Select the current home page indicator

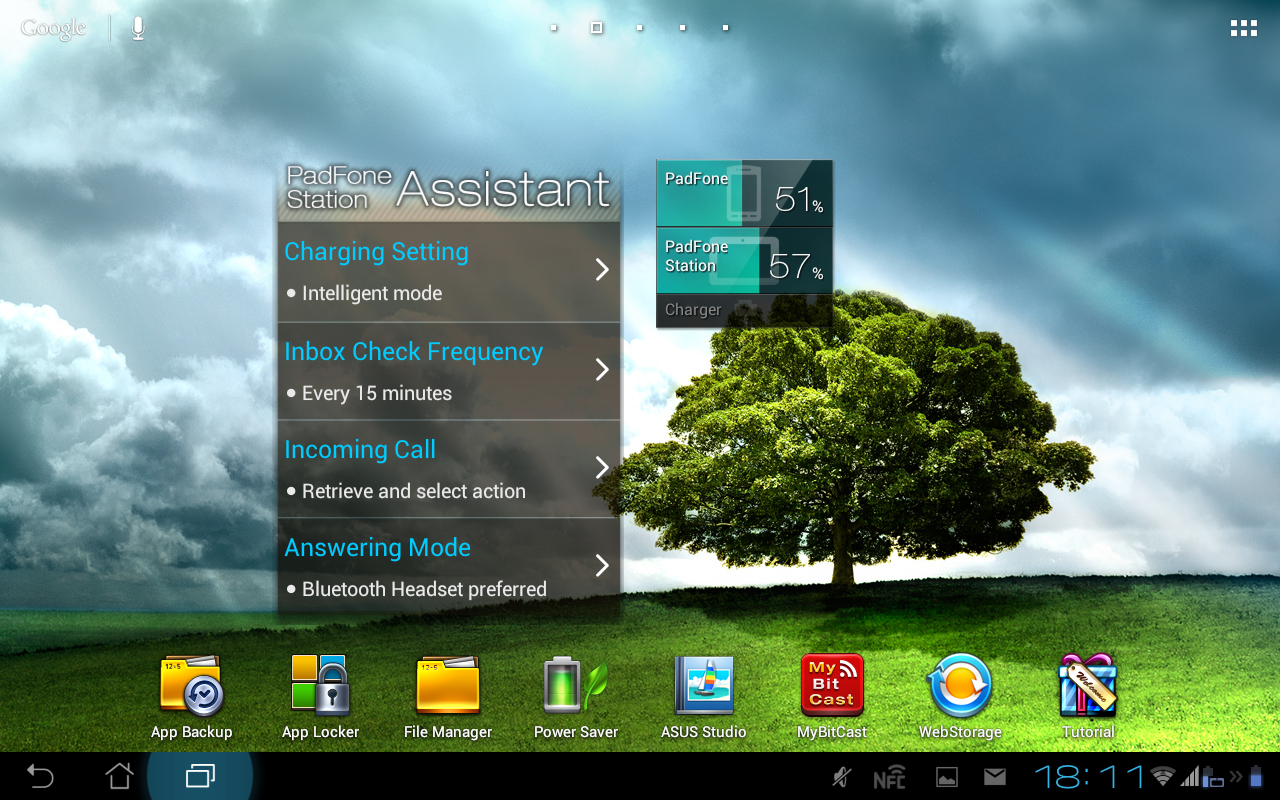(596, 28)
